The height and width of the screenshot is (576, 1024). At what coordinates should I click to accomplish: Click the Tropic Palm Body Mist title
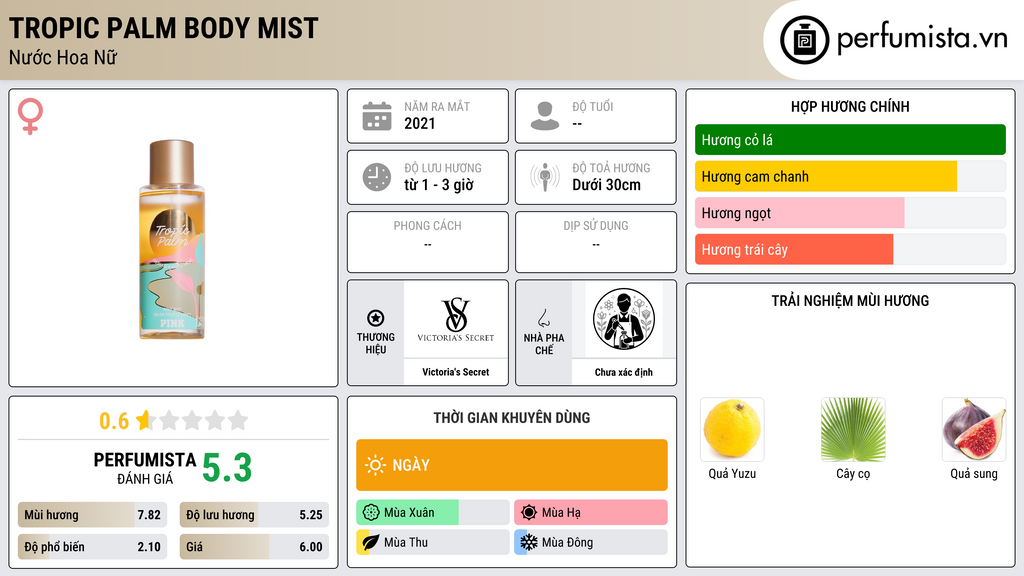163,28
